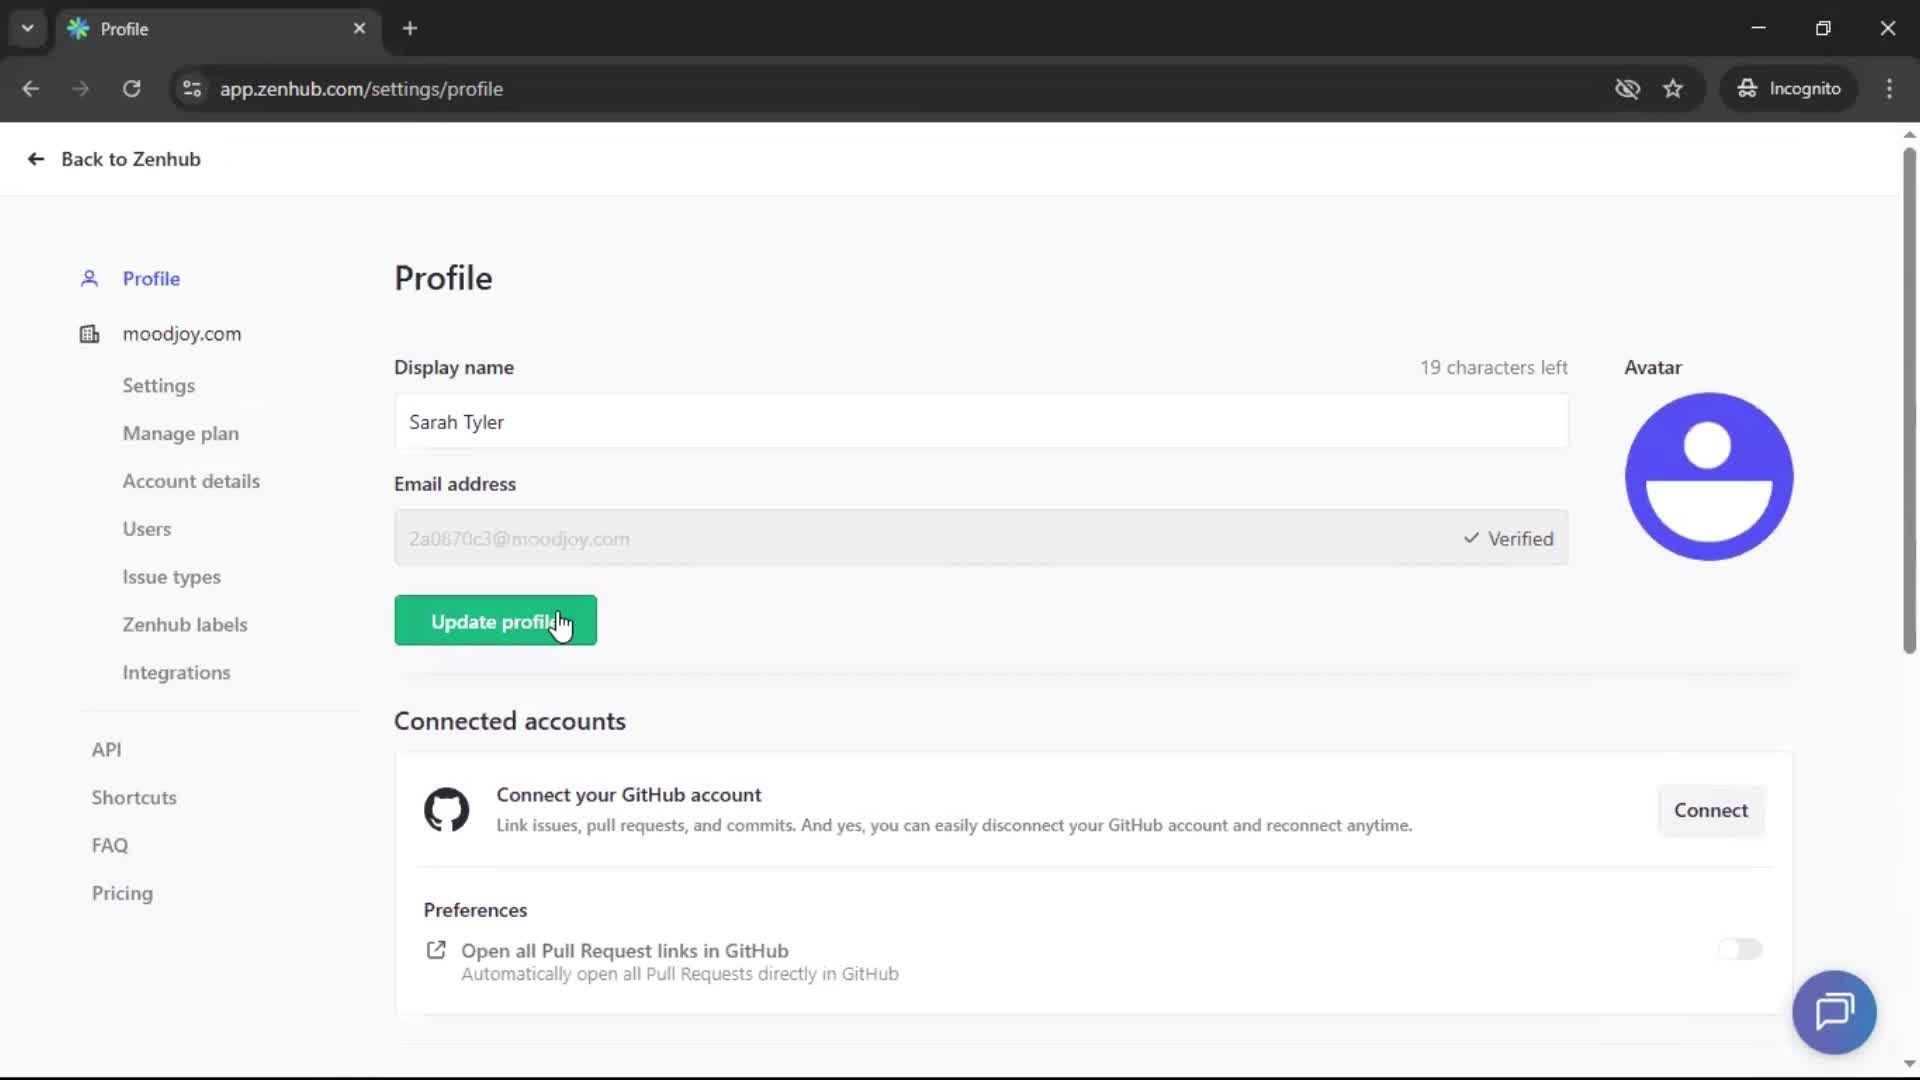This screenshot has width=1920, height=1080.
Task: Click the Profile icon in sidebar
Action: click(x=89, y=278)
